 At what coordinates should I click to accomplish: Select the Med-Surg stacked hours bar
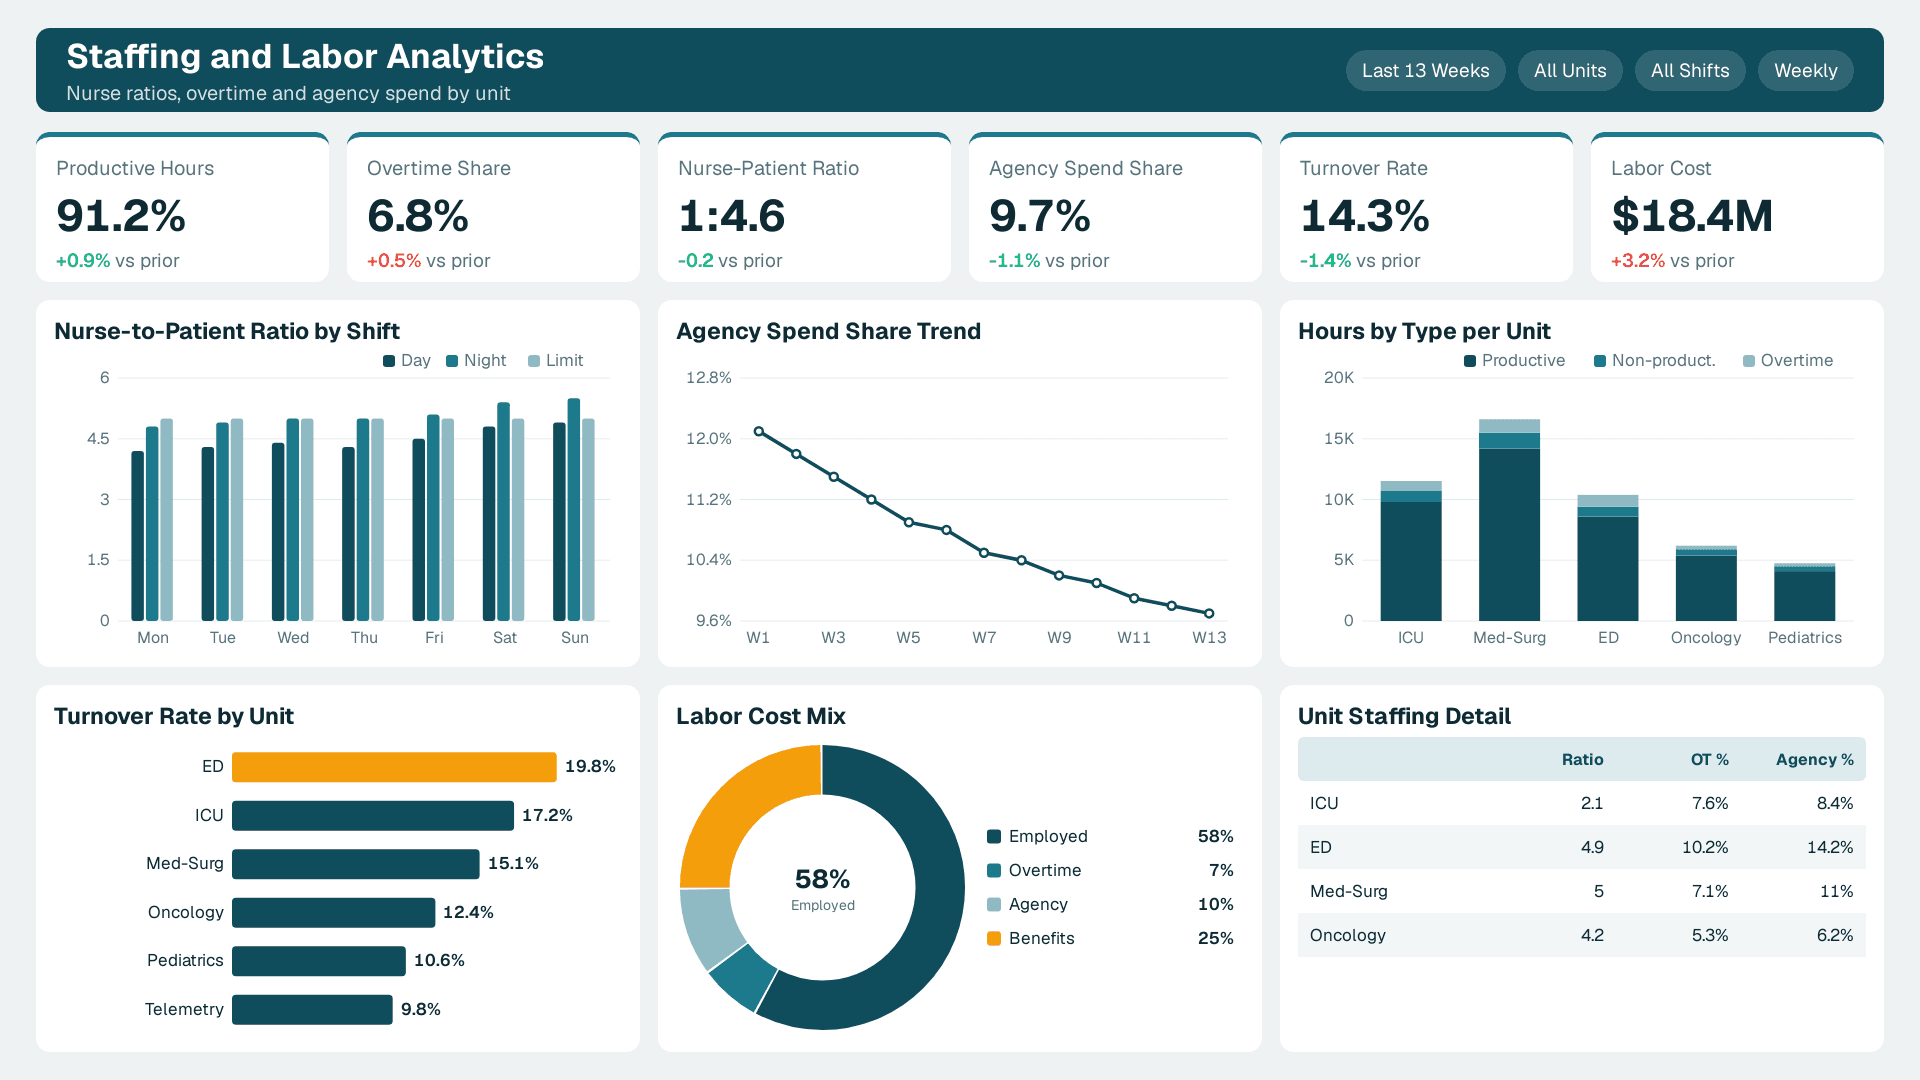(x=1509, y=520)
